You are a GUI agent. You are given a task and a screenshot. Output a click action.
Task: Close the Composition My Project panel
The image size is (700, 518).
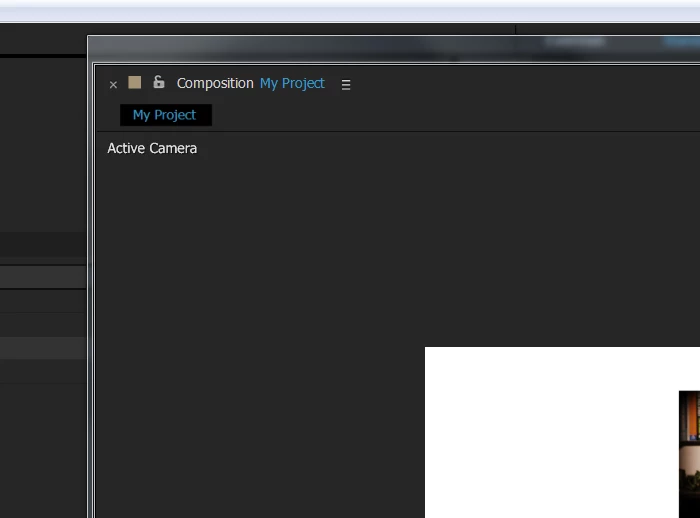[113, 84]
